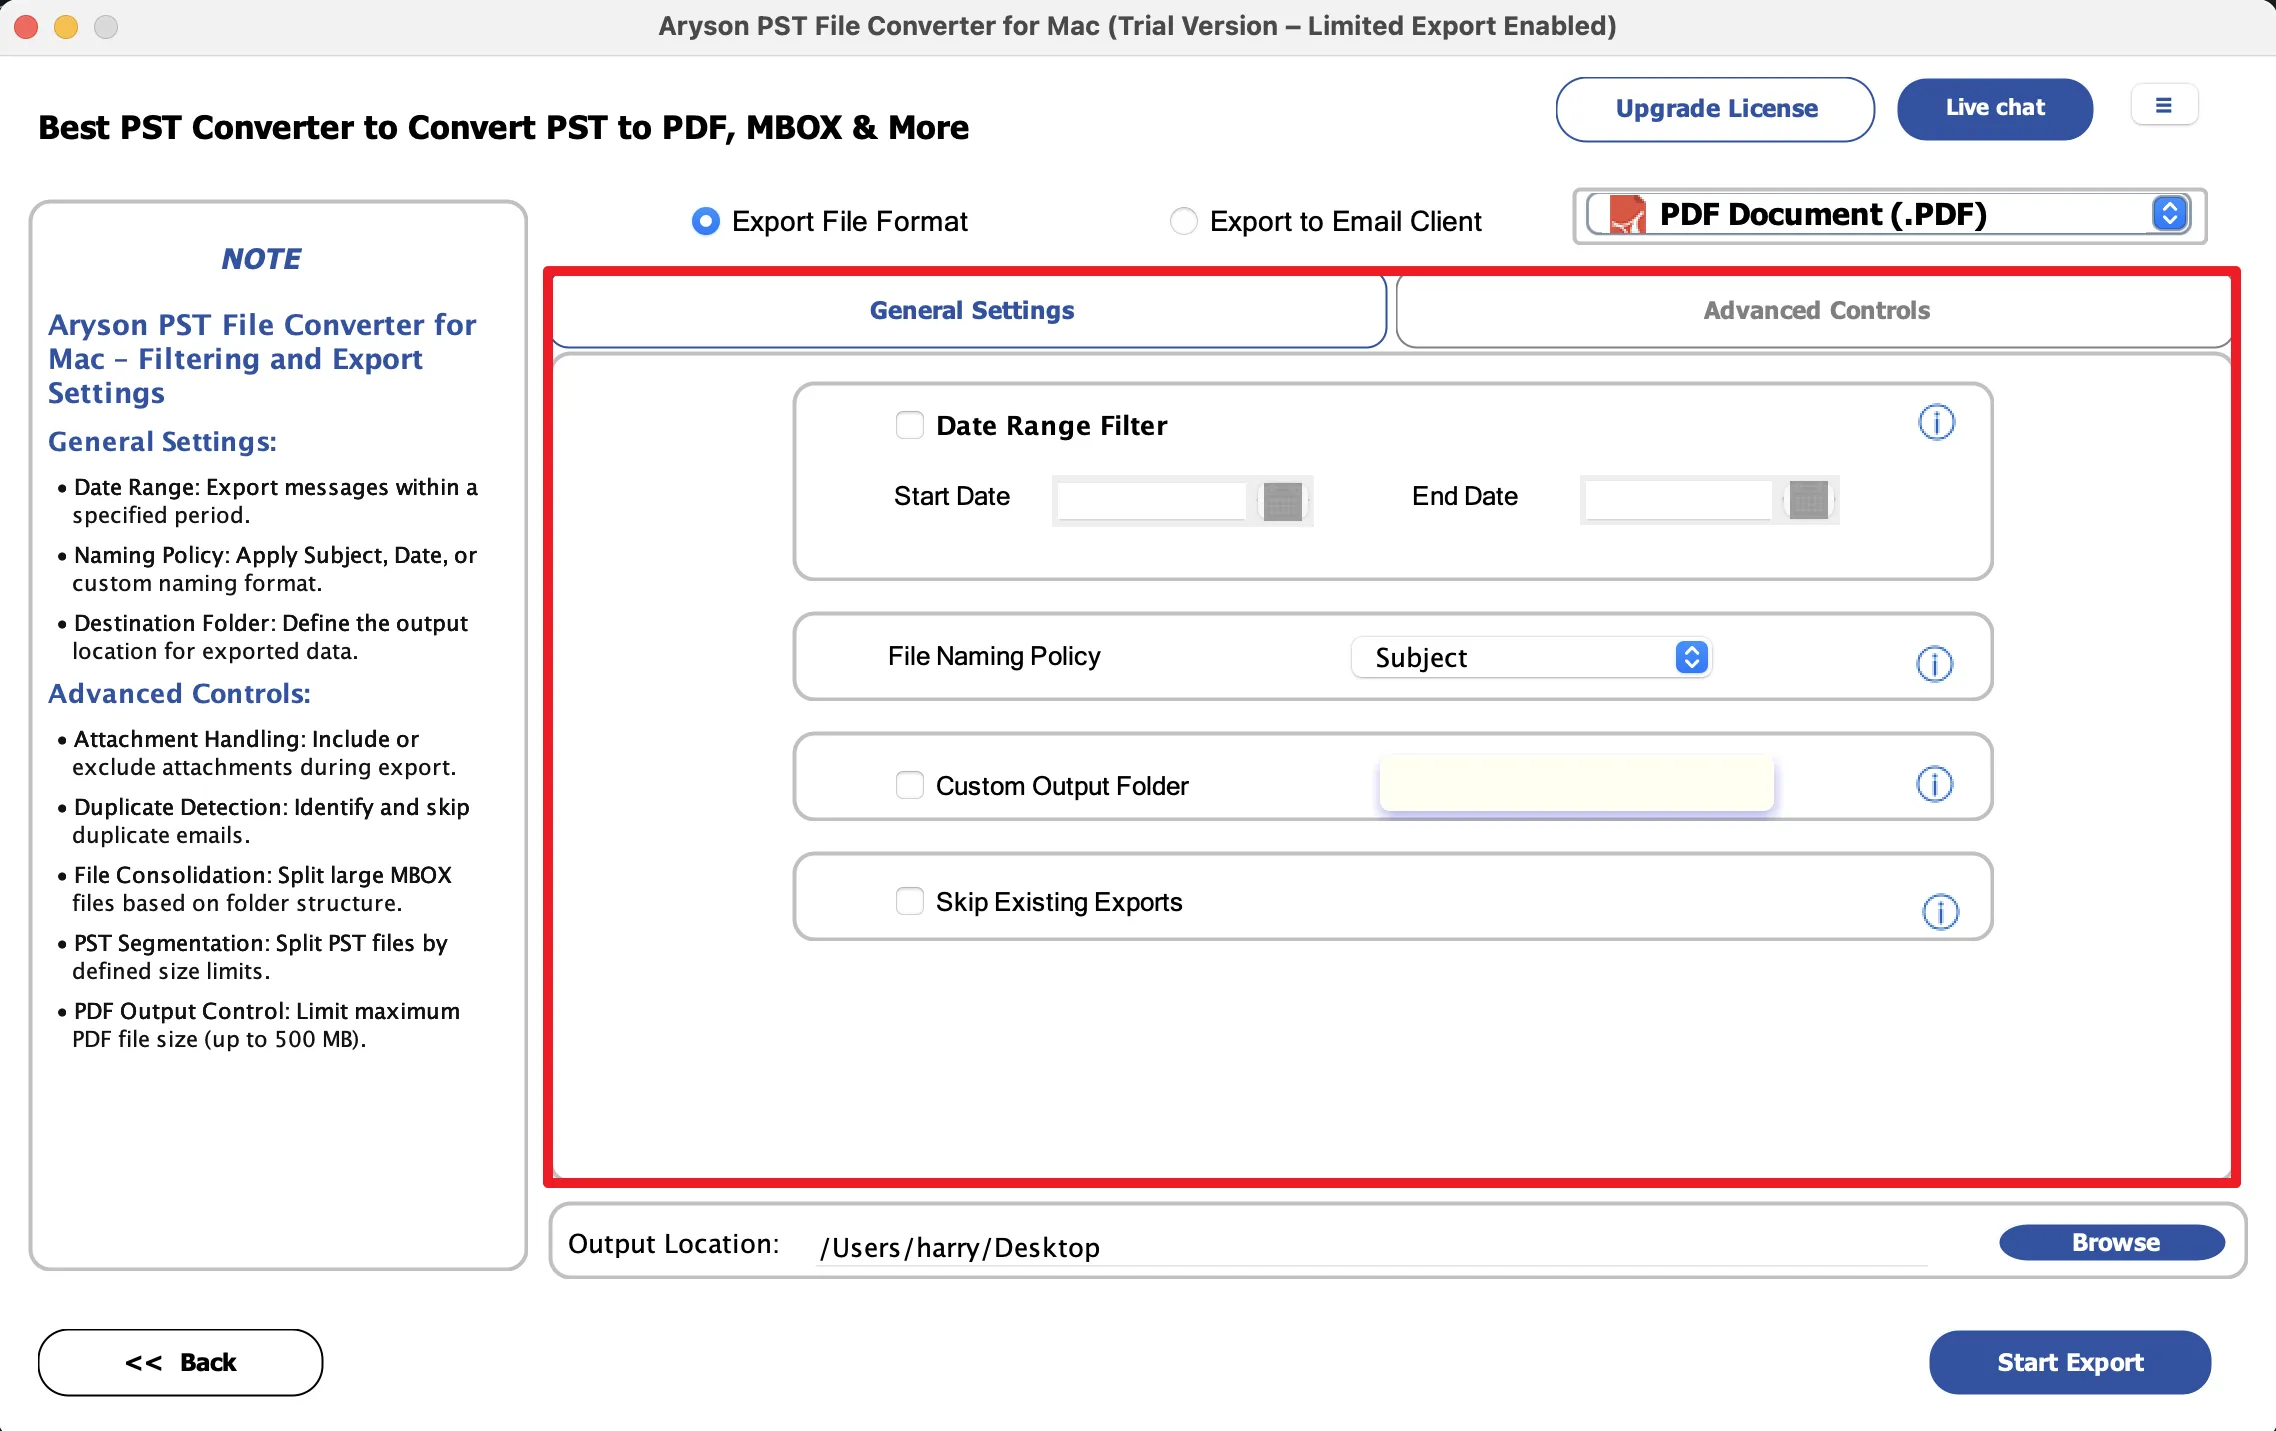Close the window with the red button

coord(27,27)
